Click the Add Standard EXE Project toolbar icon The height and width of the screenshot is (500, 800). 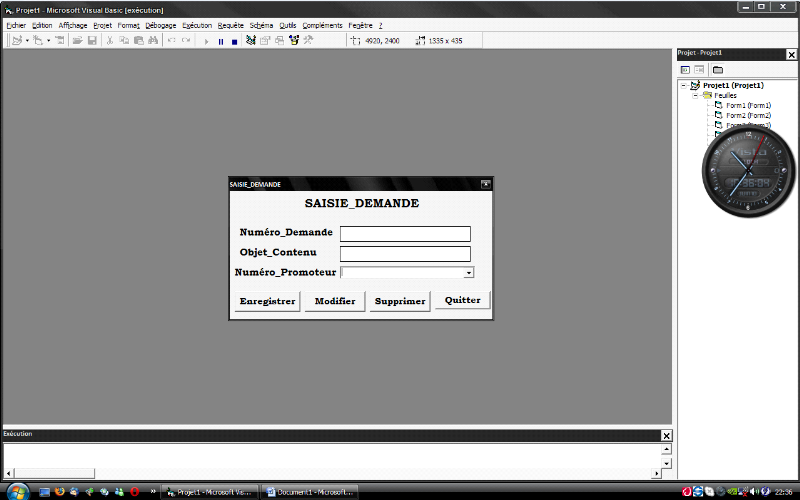point(17,40)
